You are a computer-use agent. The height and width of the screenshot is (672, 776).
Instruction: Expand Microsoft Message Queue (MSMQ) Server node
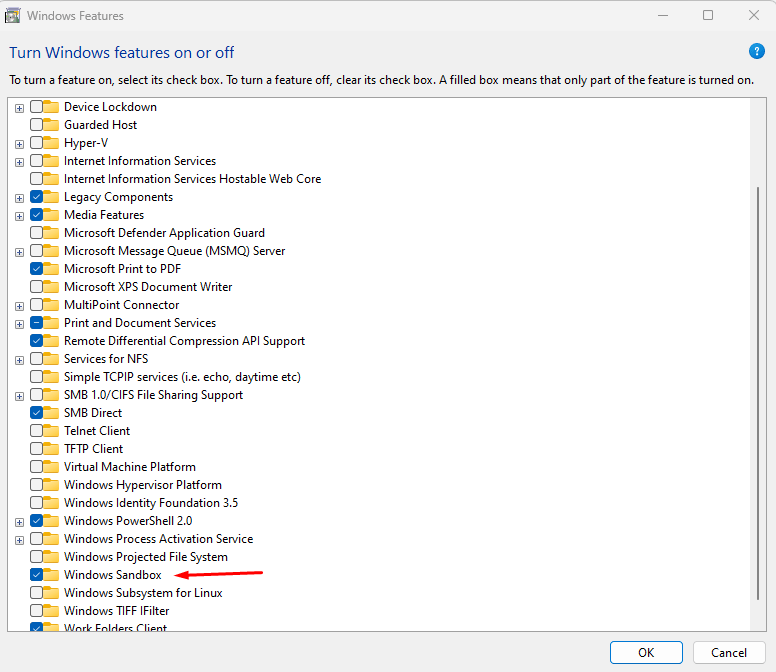pos(19,252)
